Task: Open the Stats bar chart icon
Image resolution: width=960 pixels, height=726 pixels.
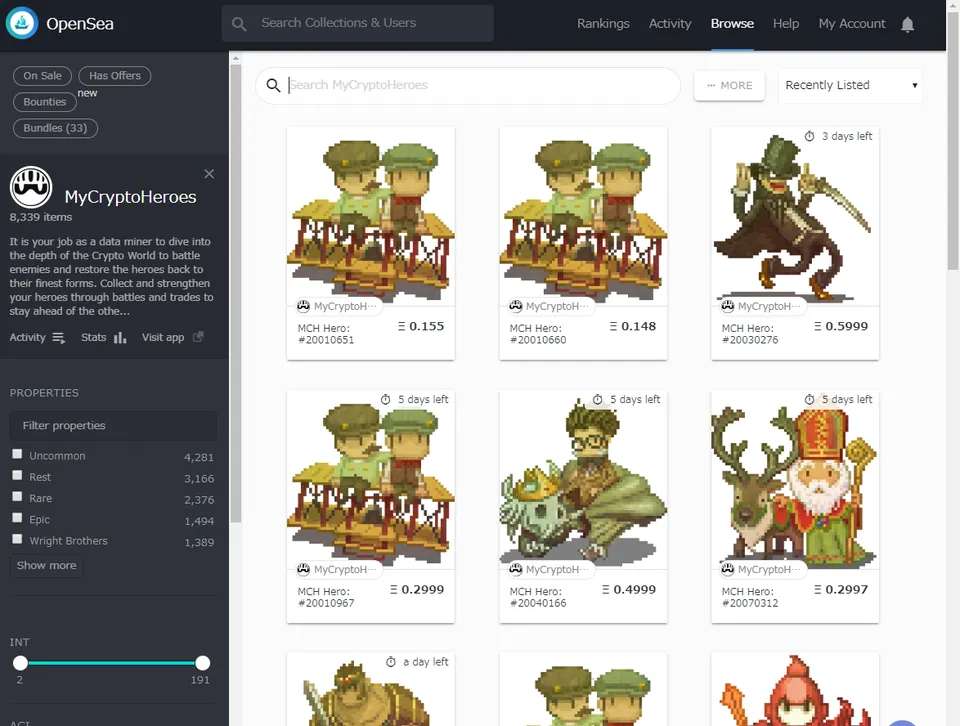Action: 120,337
